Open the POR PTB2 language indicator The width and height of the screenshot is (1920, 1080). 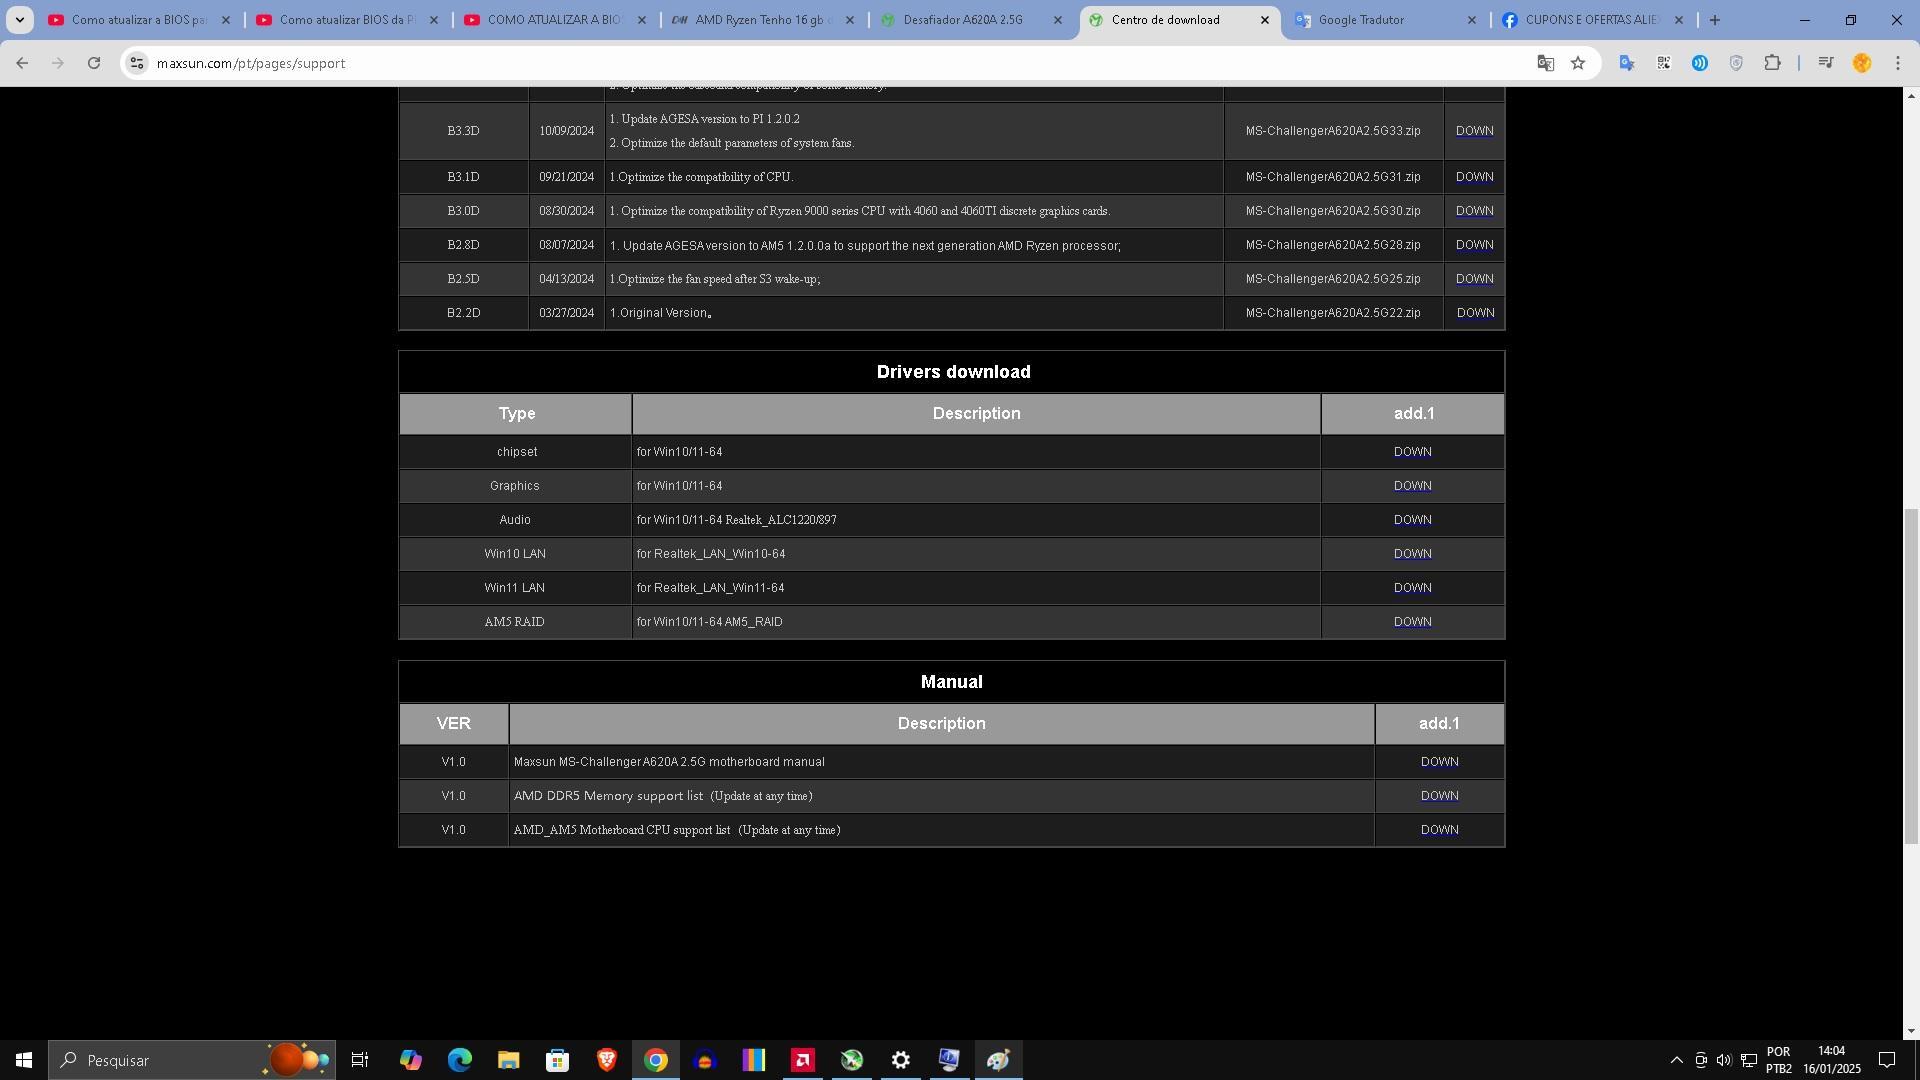(1779, 1060)
